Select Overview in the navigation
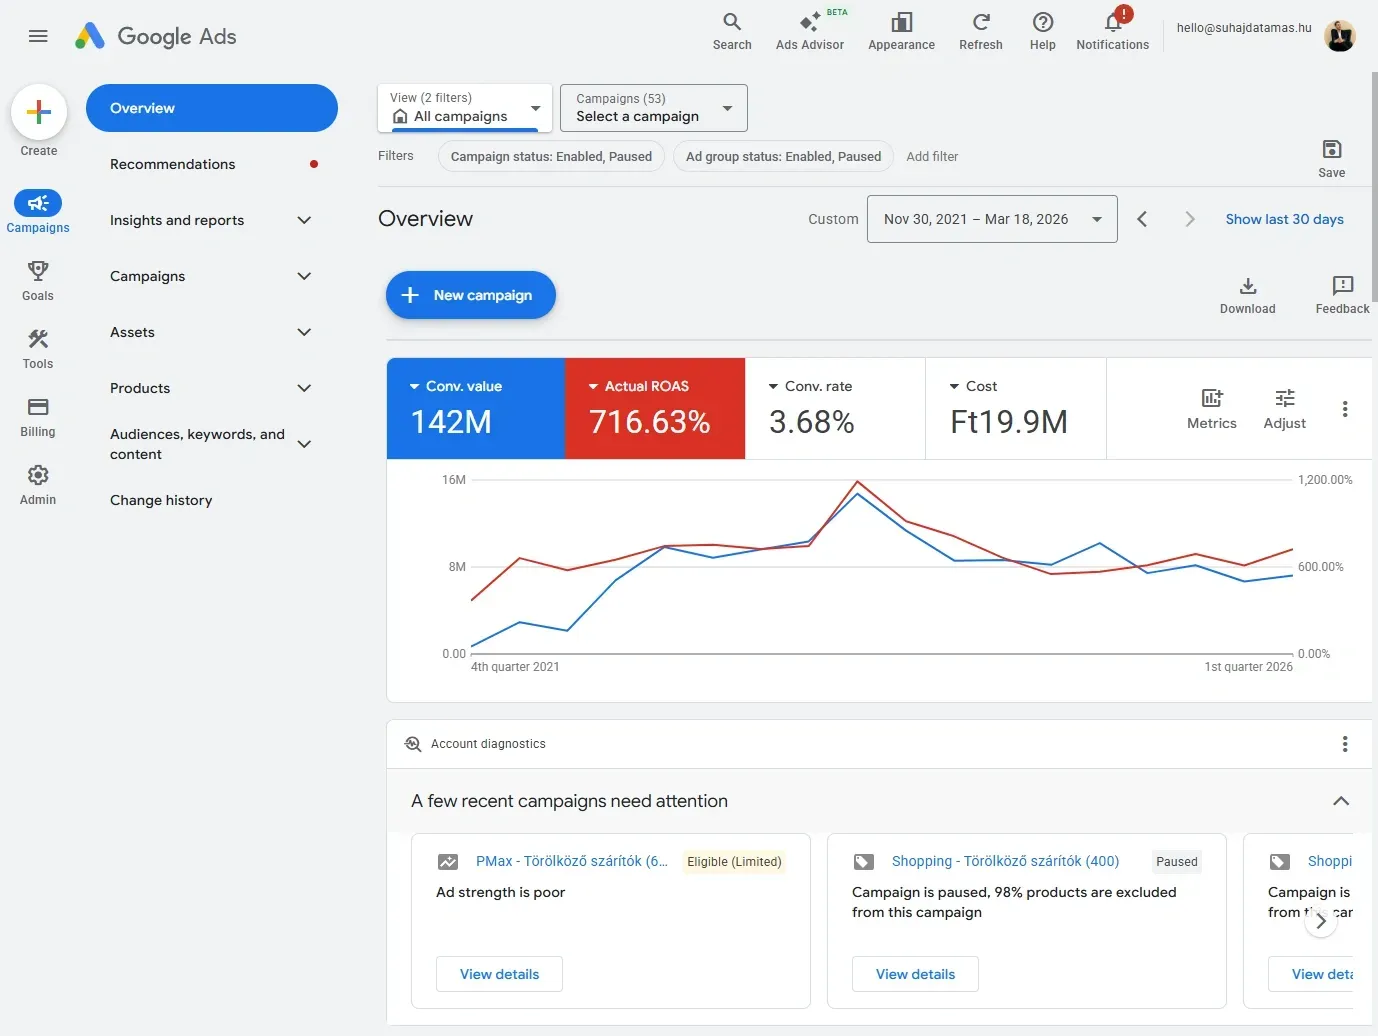The image size is (1378, 1036). [212, 108]
